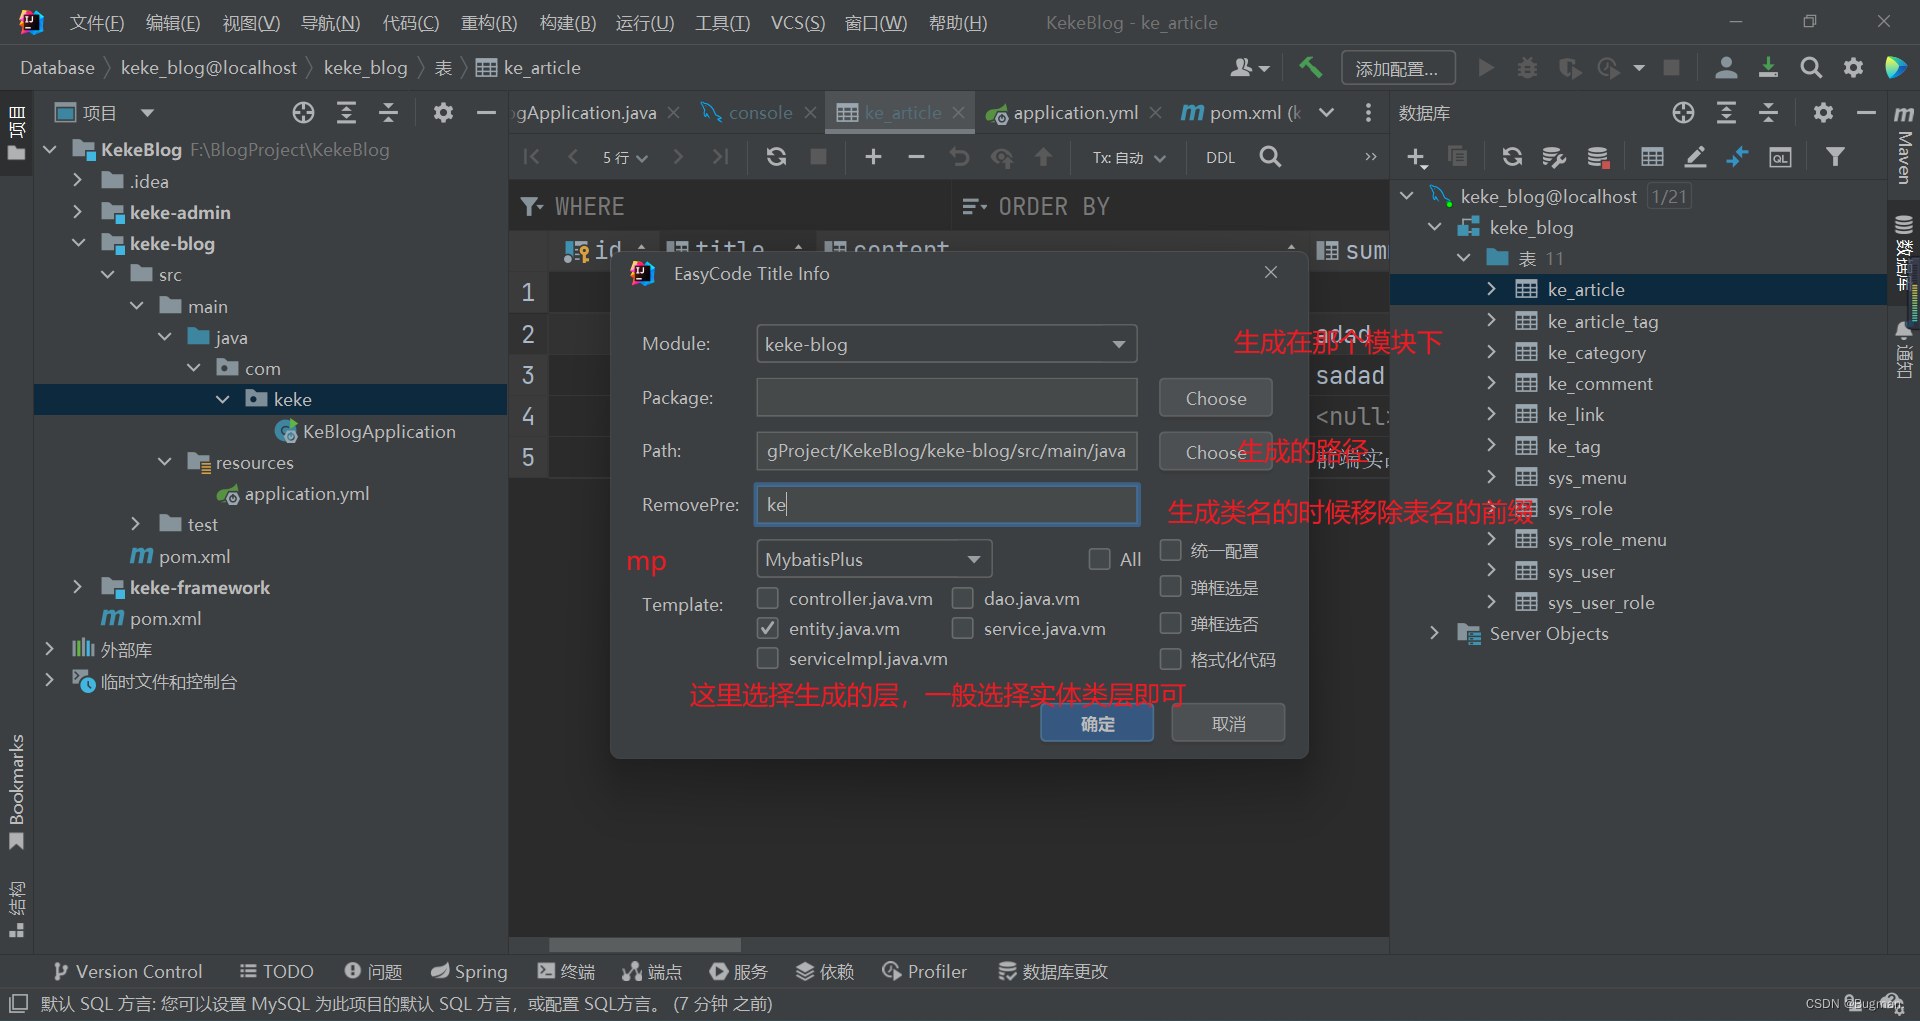Screen dimensions: 1920x1021
Task: Open the 文件(F) menu
Action: tap(97, 22)
